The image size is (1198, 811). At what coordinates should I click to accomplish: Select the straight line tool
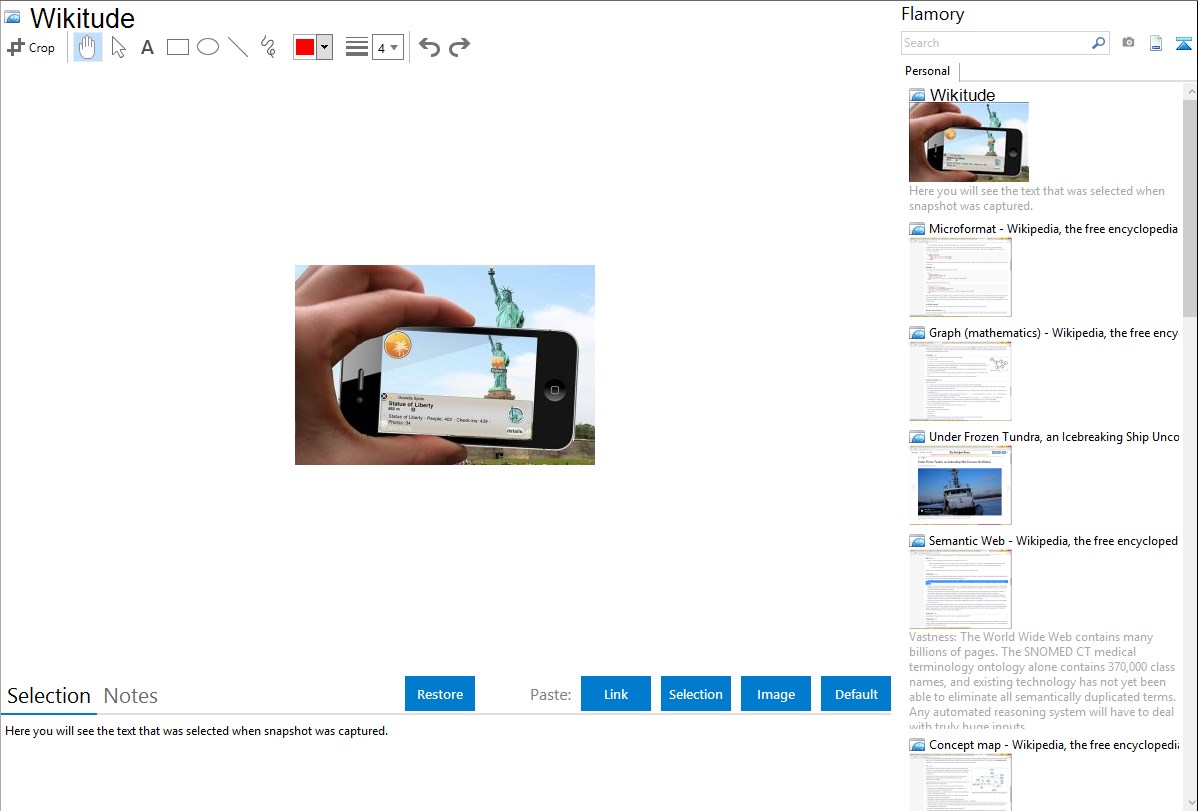pos(238,47)
